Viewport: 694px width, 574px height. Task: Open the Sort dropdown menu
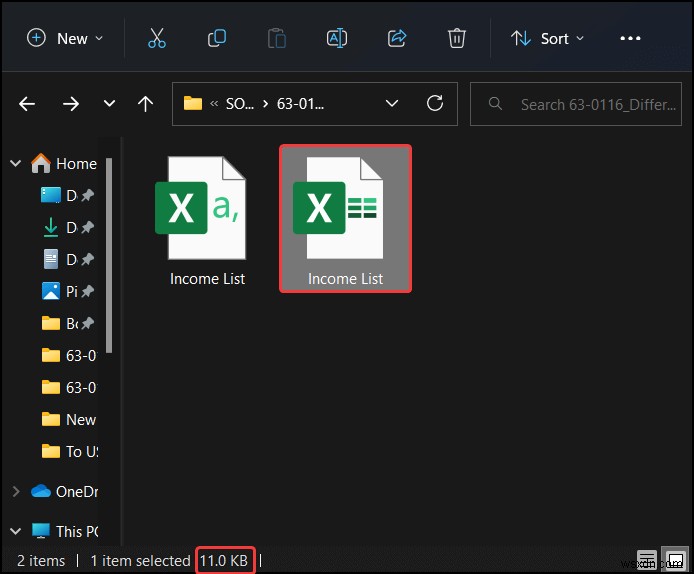[547, 39]
